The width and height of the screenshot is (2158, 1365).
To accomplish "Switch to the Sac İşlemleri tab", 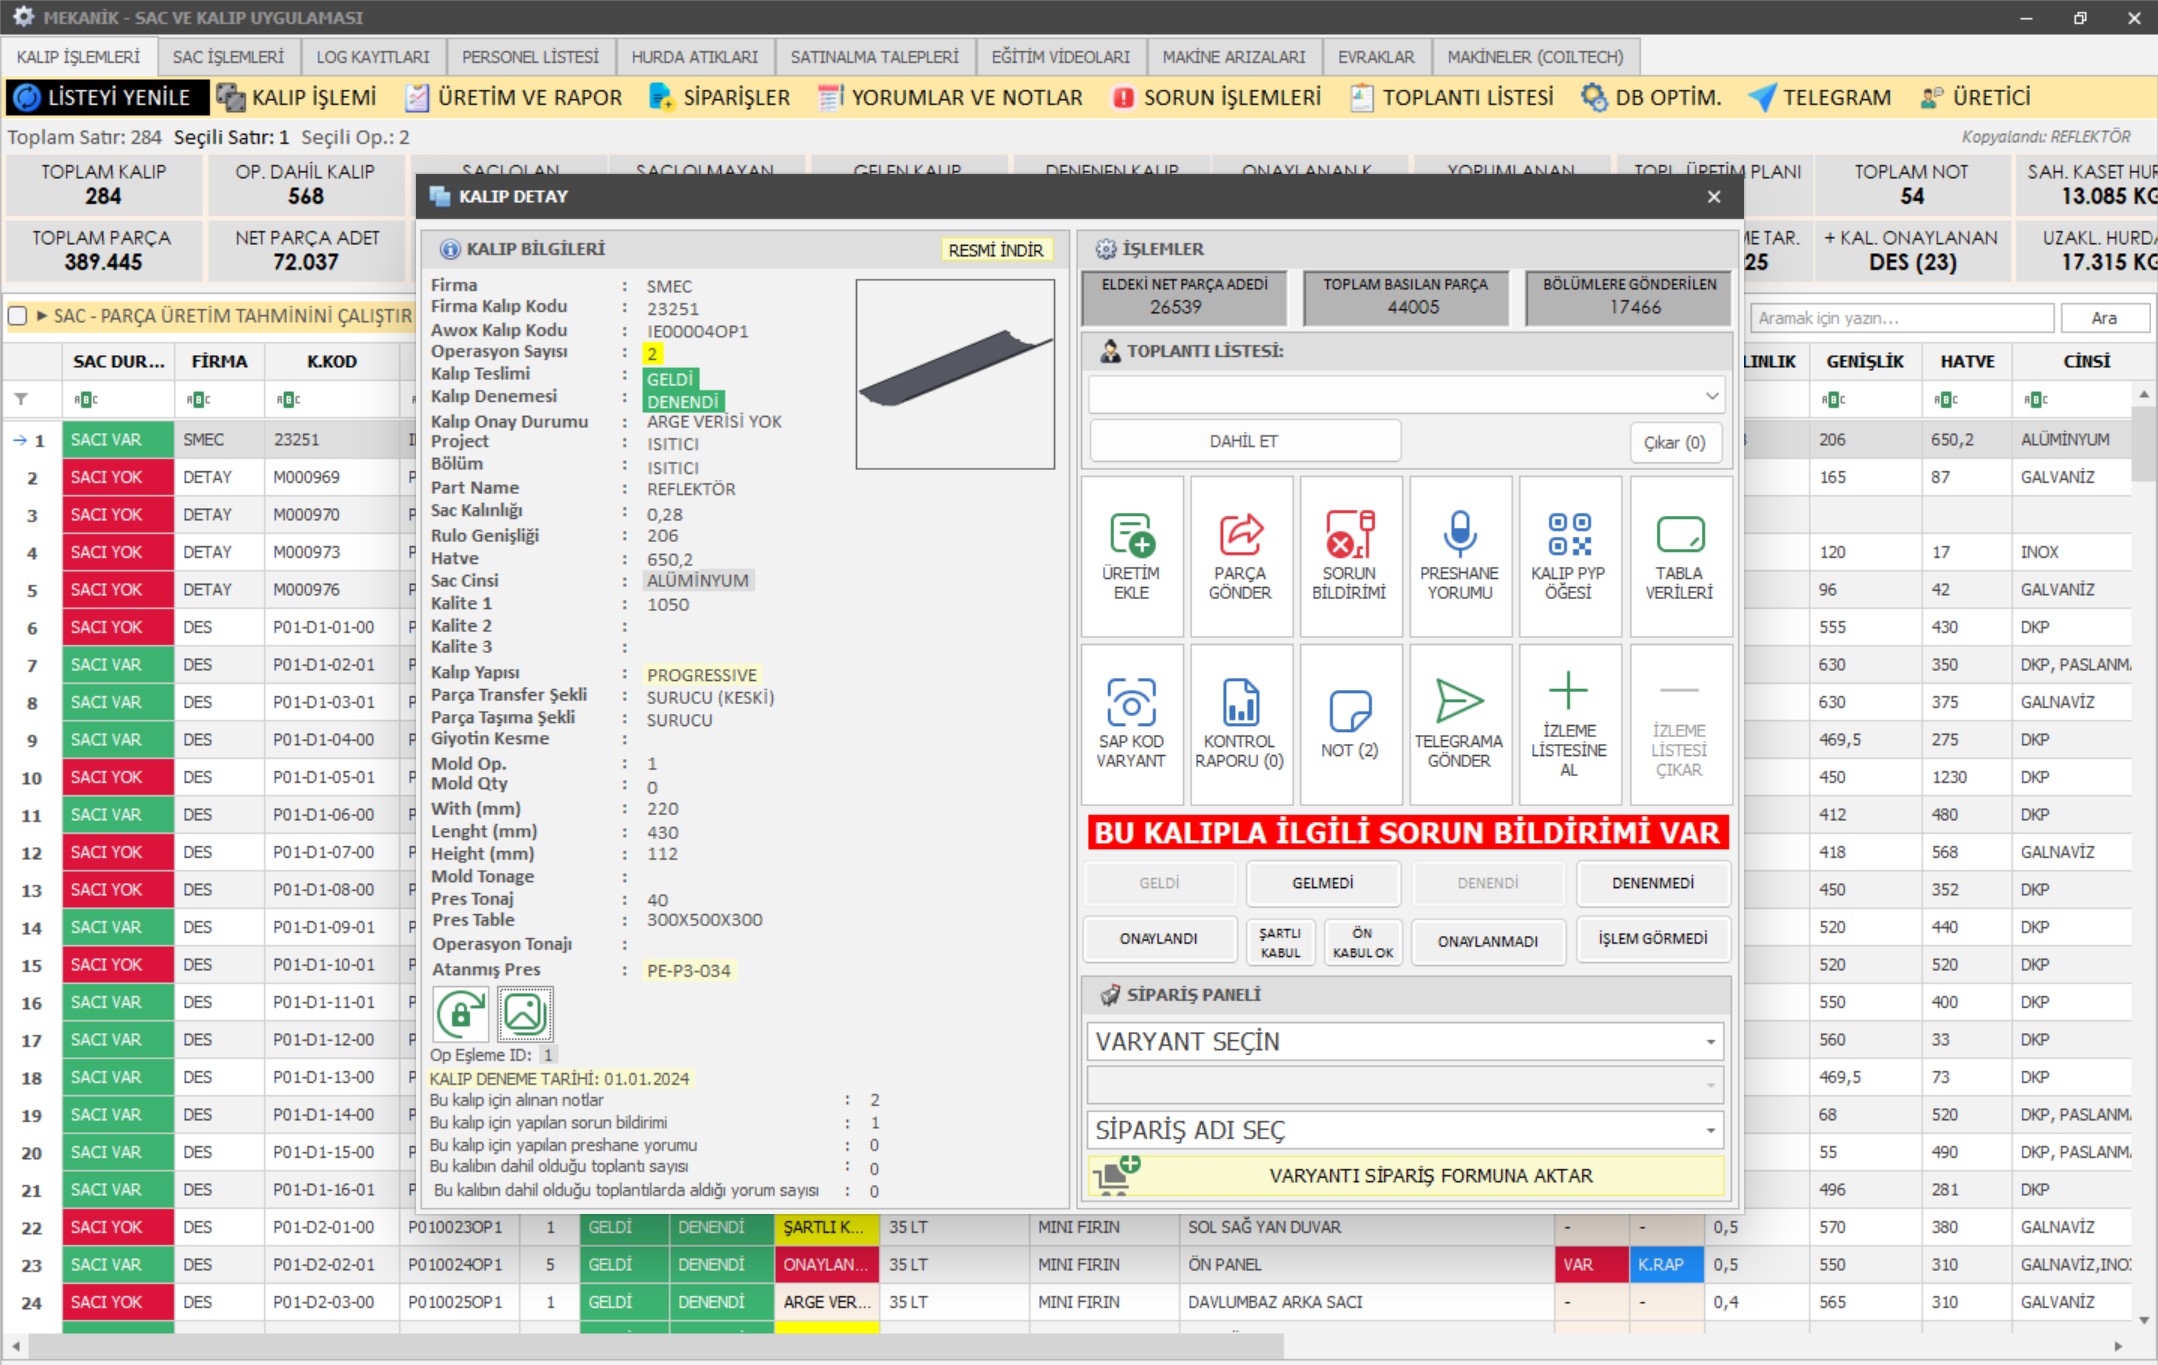I will (x=228, y=57).
